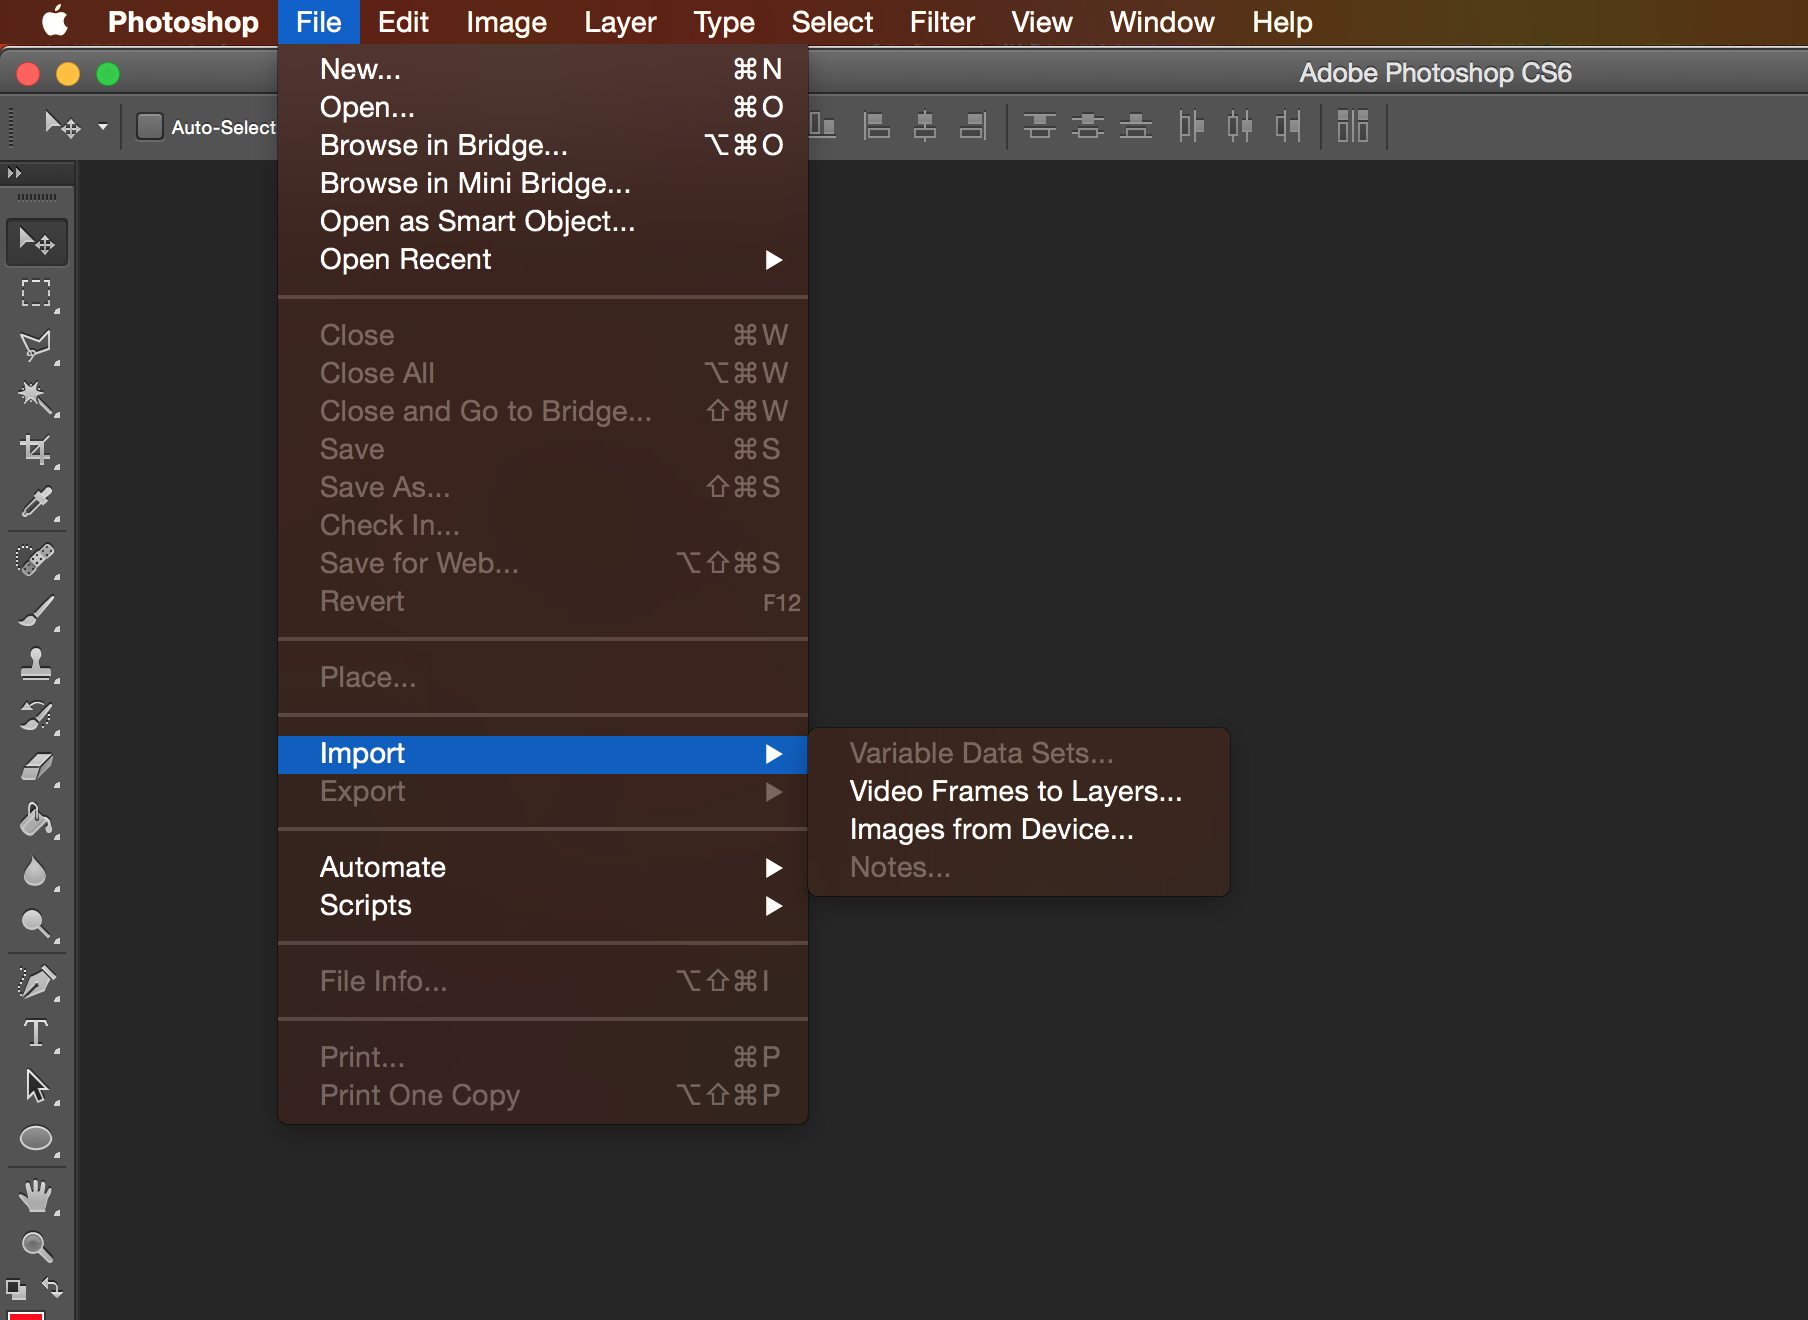Distribute horizontal centers in options bar
The image size is (1808, 1320).
[1240, 126]
